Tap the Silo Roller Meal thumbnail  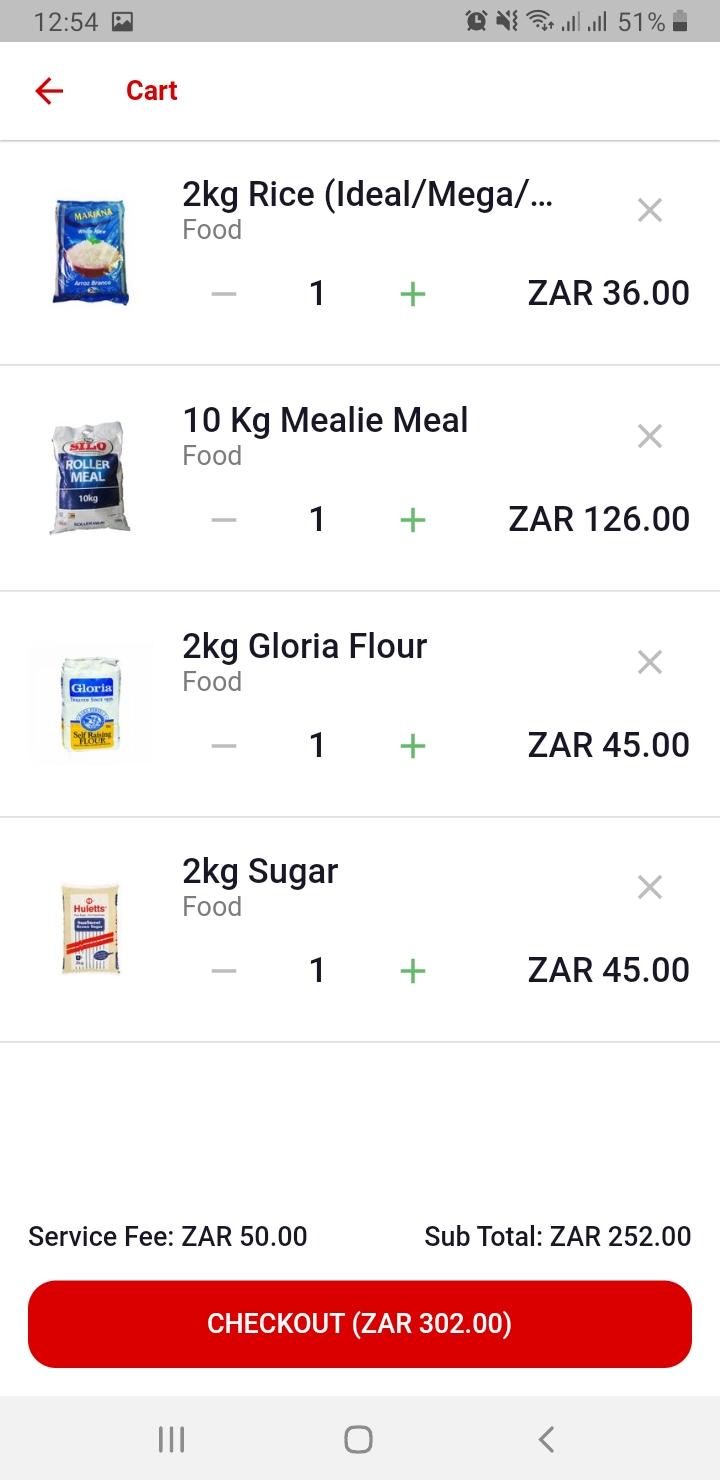(90, 478)
